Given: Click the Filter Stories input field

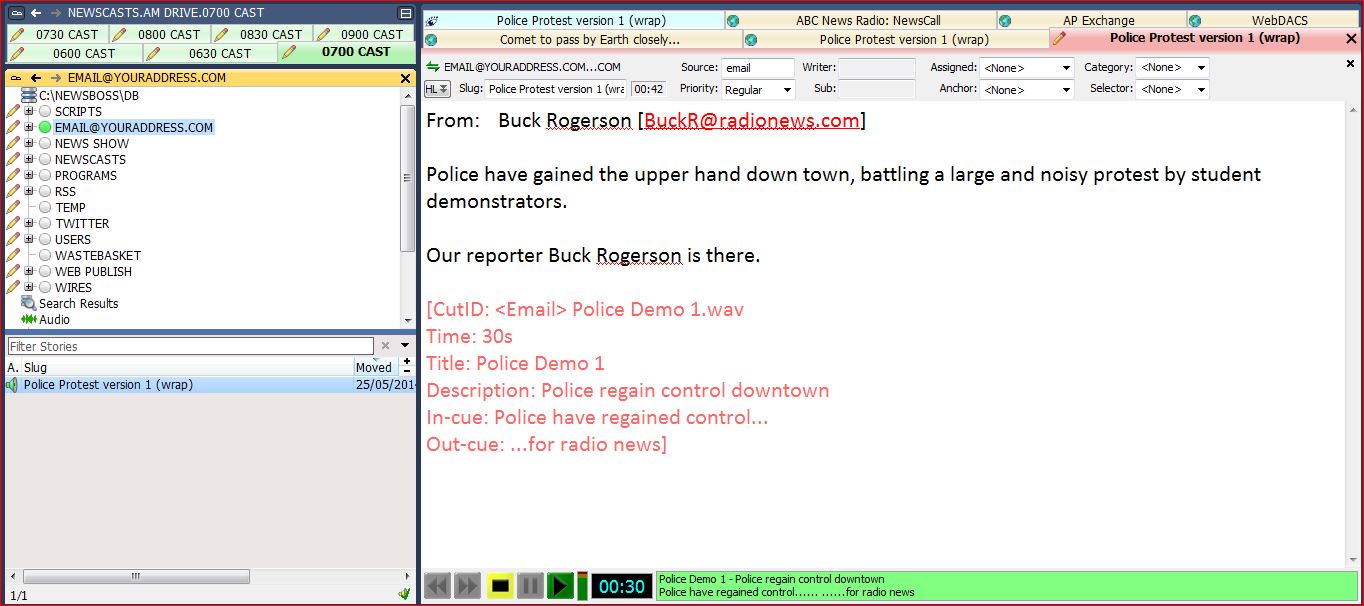Looking at the screenshot, I should point(192,346).
